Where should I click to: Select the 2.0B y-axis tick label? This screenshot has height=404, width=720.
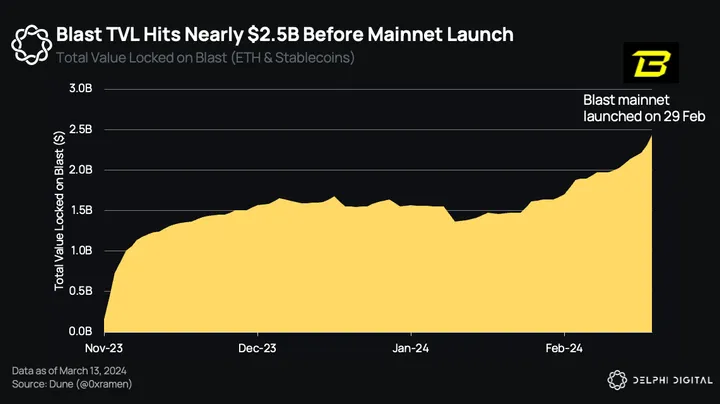[x=82, y=170]
